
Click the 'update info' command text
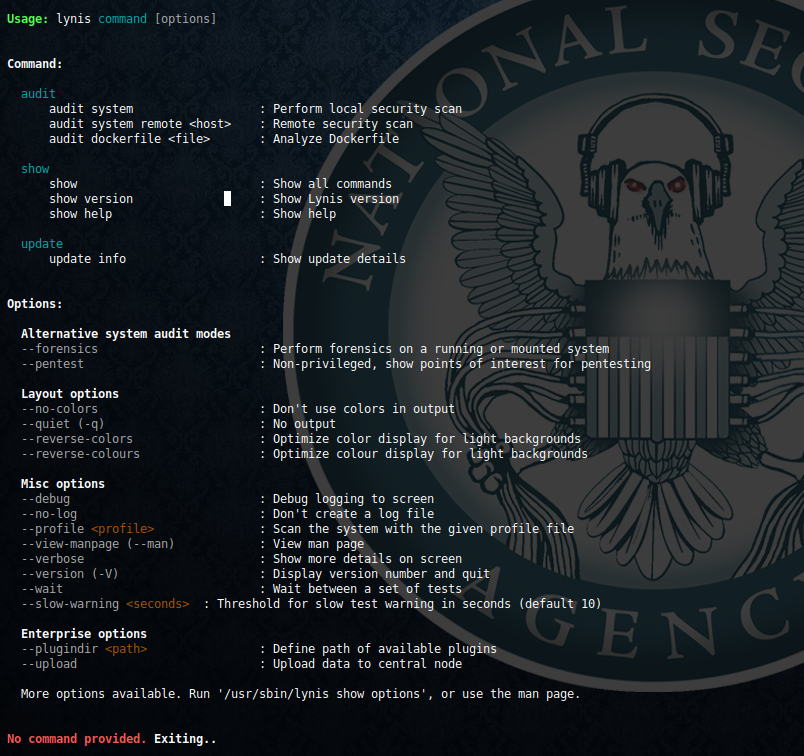click(x=87, y=259)
